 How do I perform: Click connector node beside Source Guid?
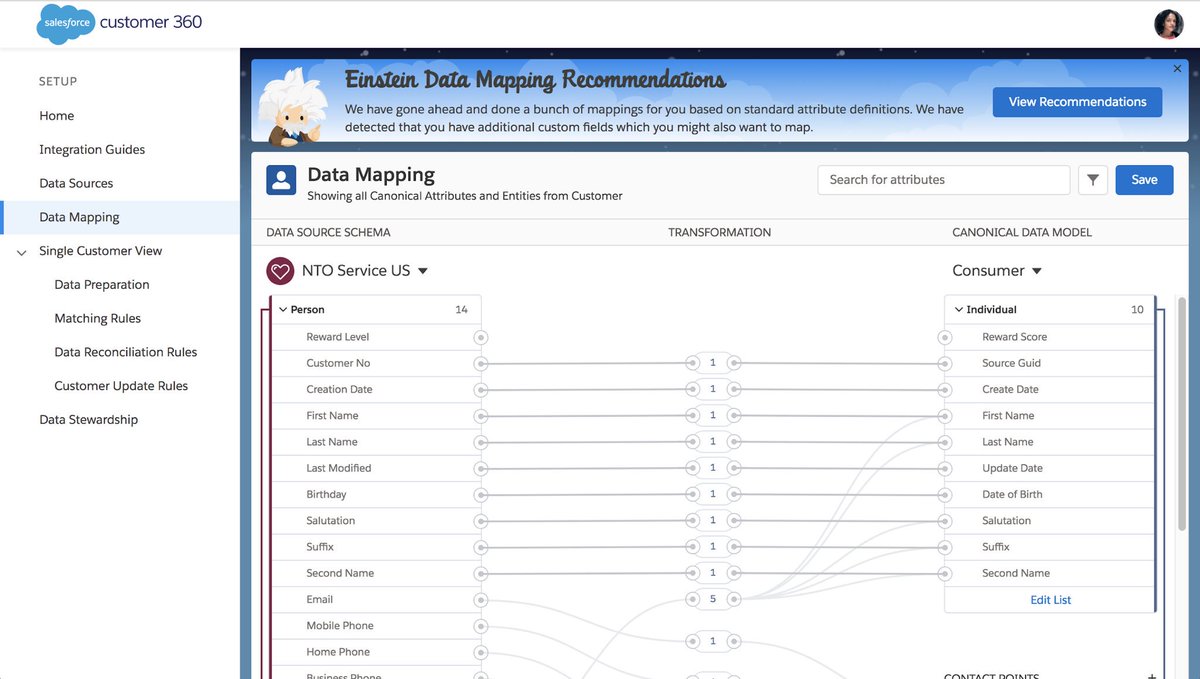945,363
